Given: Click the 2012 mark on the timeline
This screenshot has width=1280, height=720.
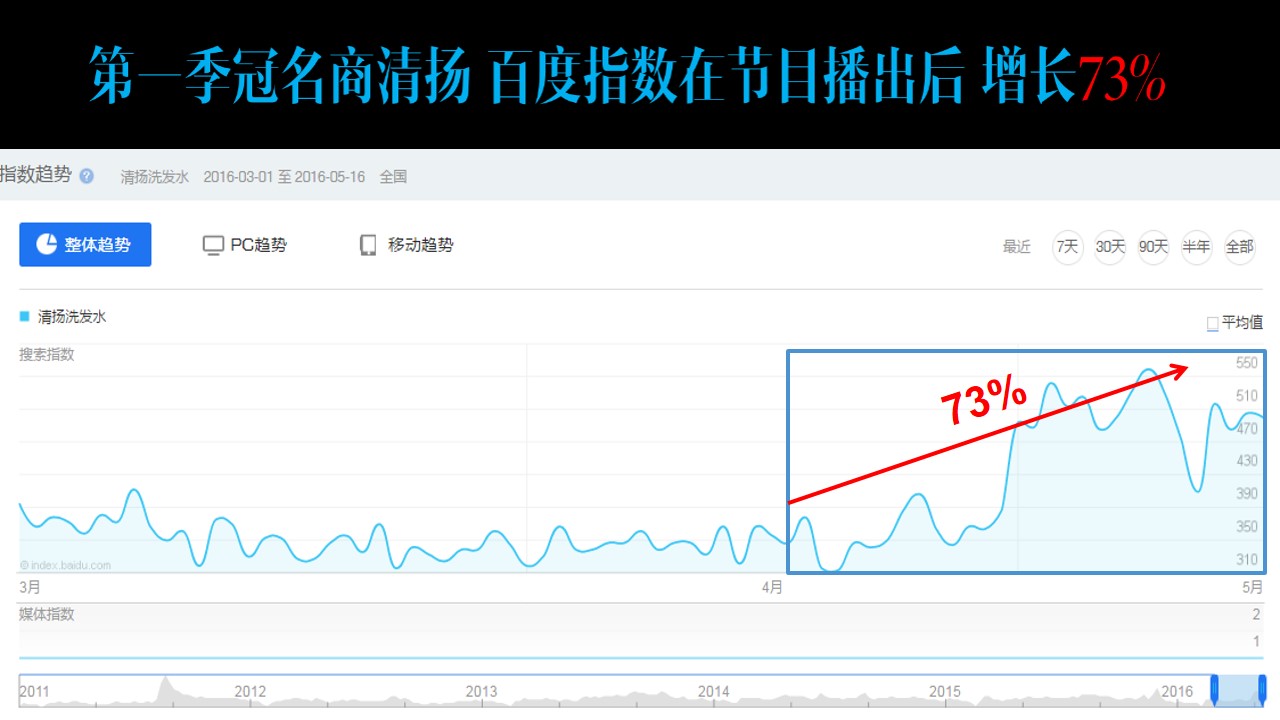Looking at the screenshot, I should [250, 692].
